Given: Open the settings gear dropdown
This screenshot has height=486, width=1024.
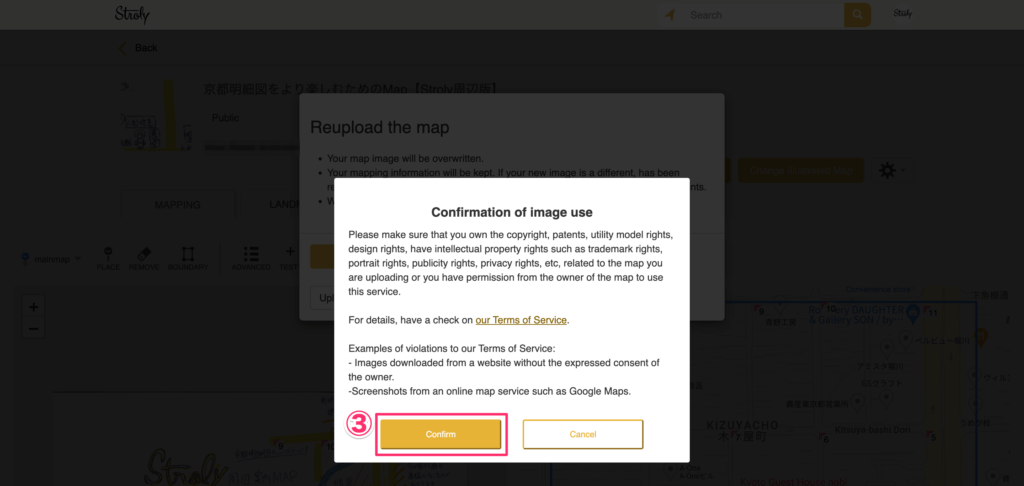Looking at the screenshot, I should click(x=891, y=170).
